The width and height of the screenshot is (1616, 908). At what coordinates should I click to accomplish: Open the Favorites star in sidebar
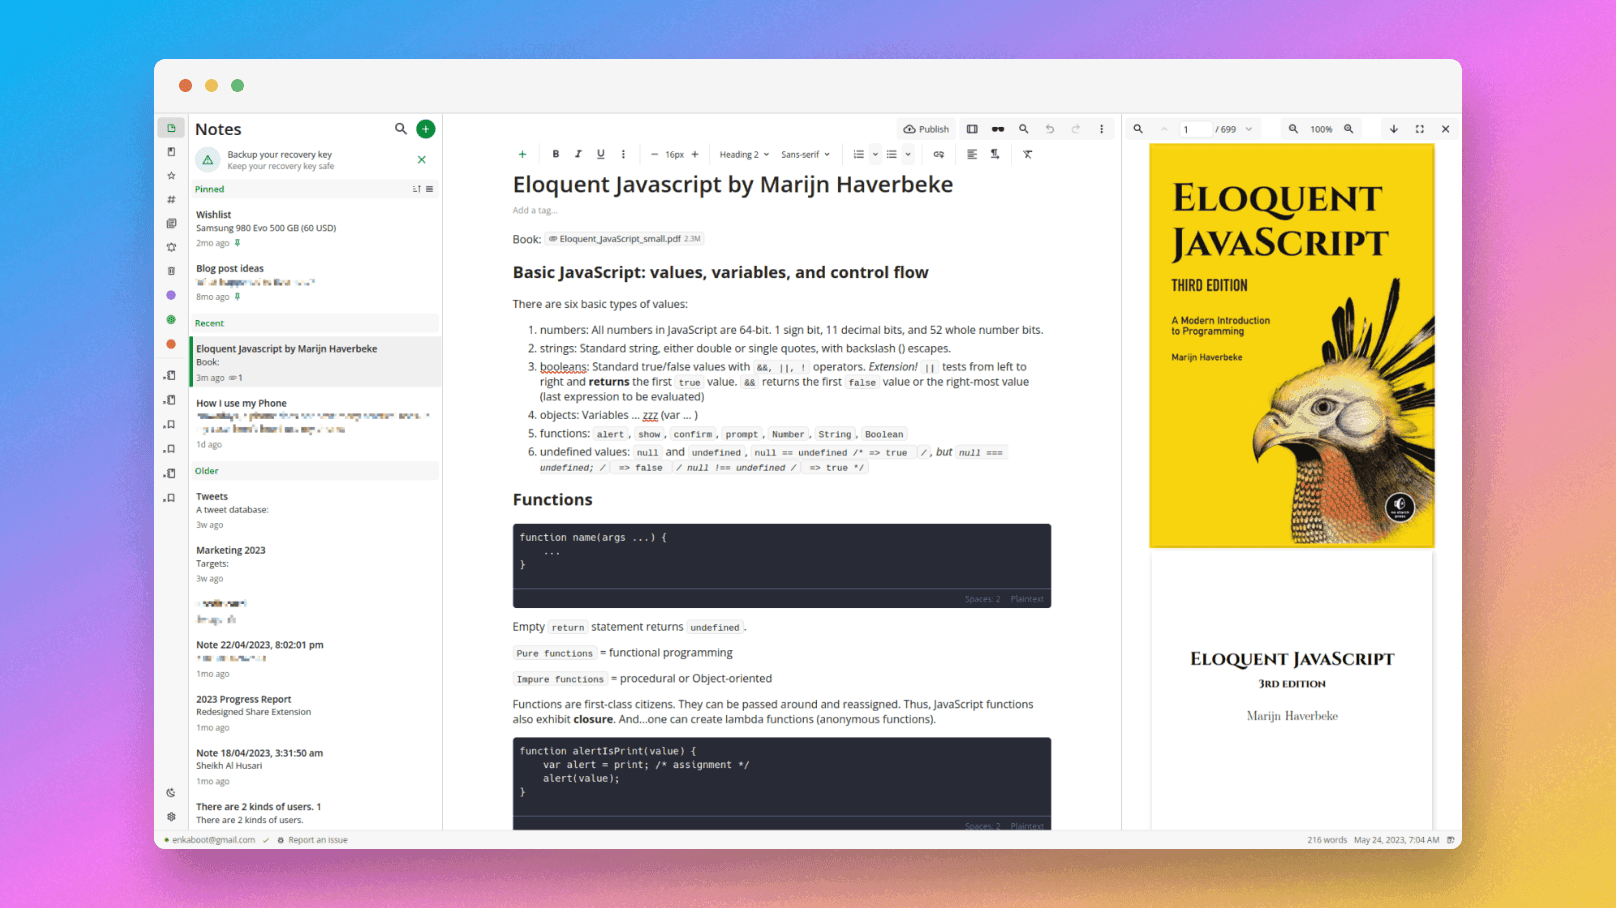click(x=171, y=176)
